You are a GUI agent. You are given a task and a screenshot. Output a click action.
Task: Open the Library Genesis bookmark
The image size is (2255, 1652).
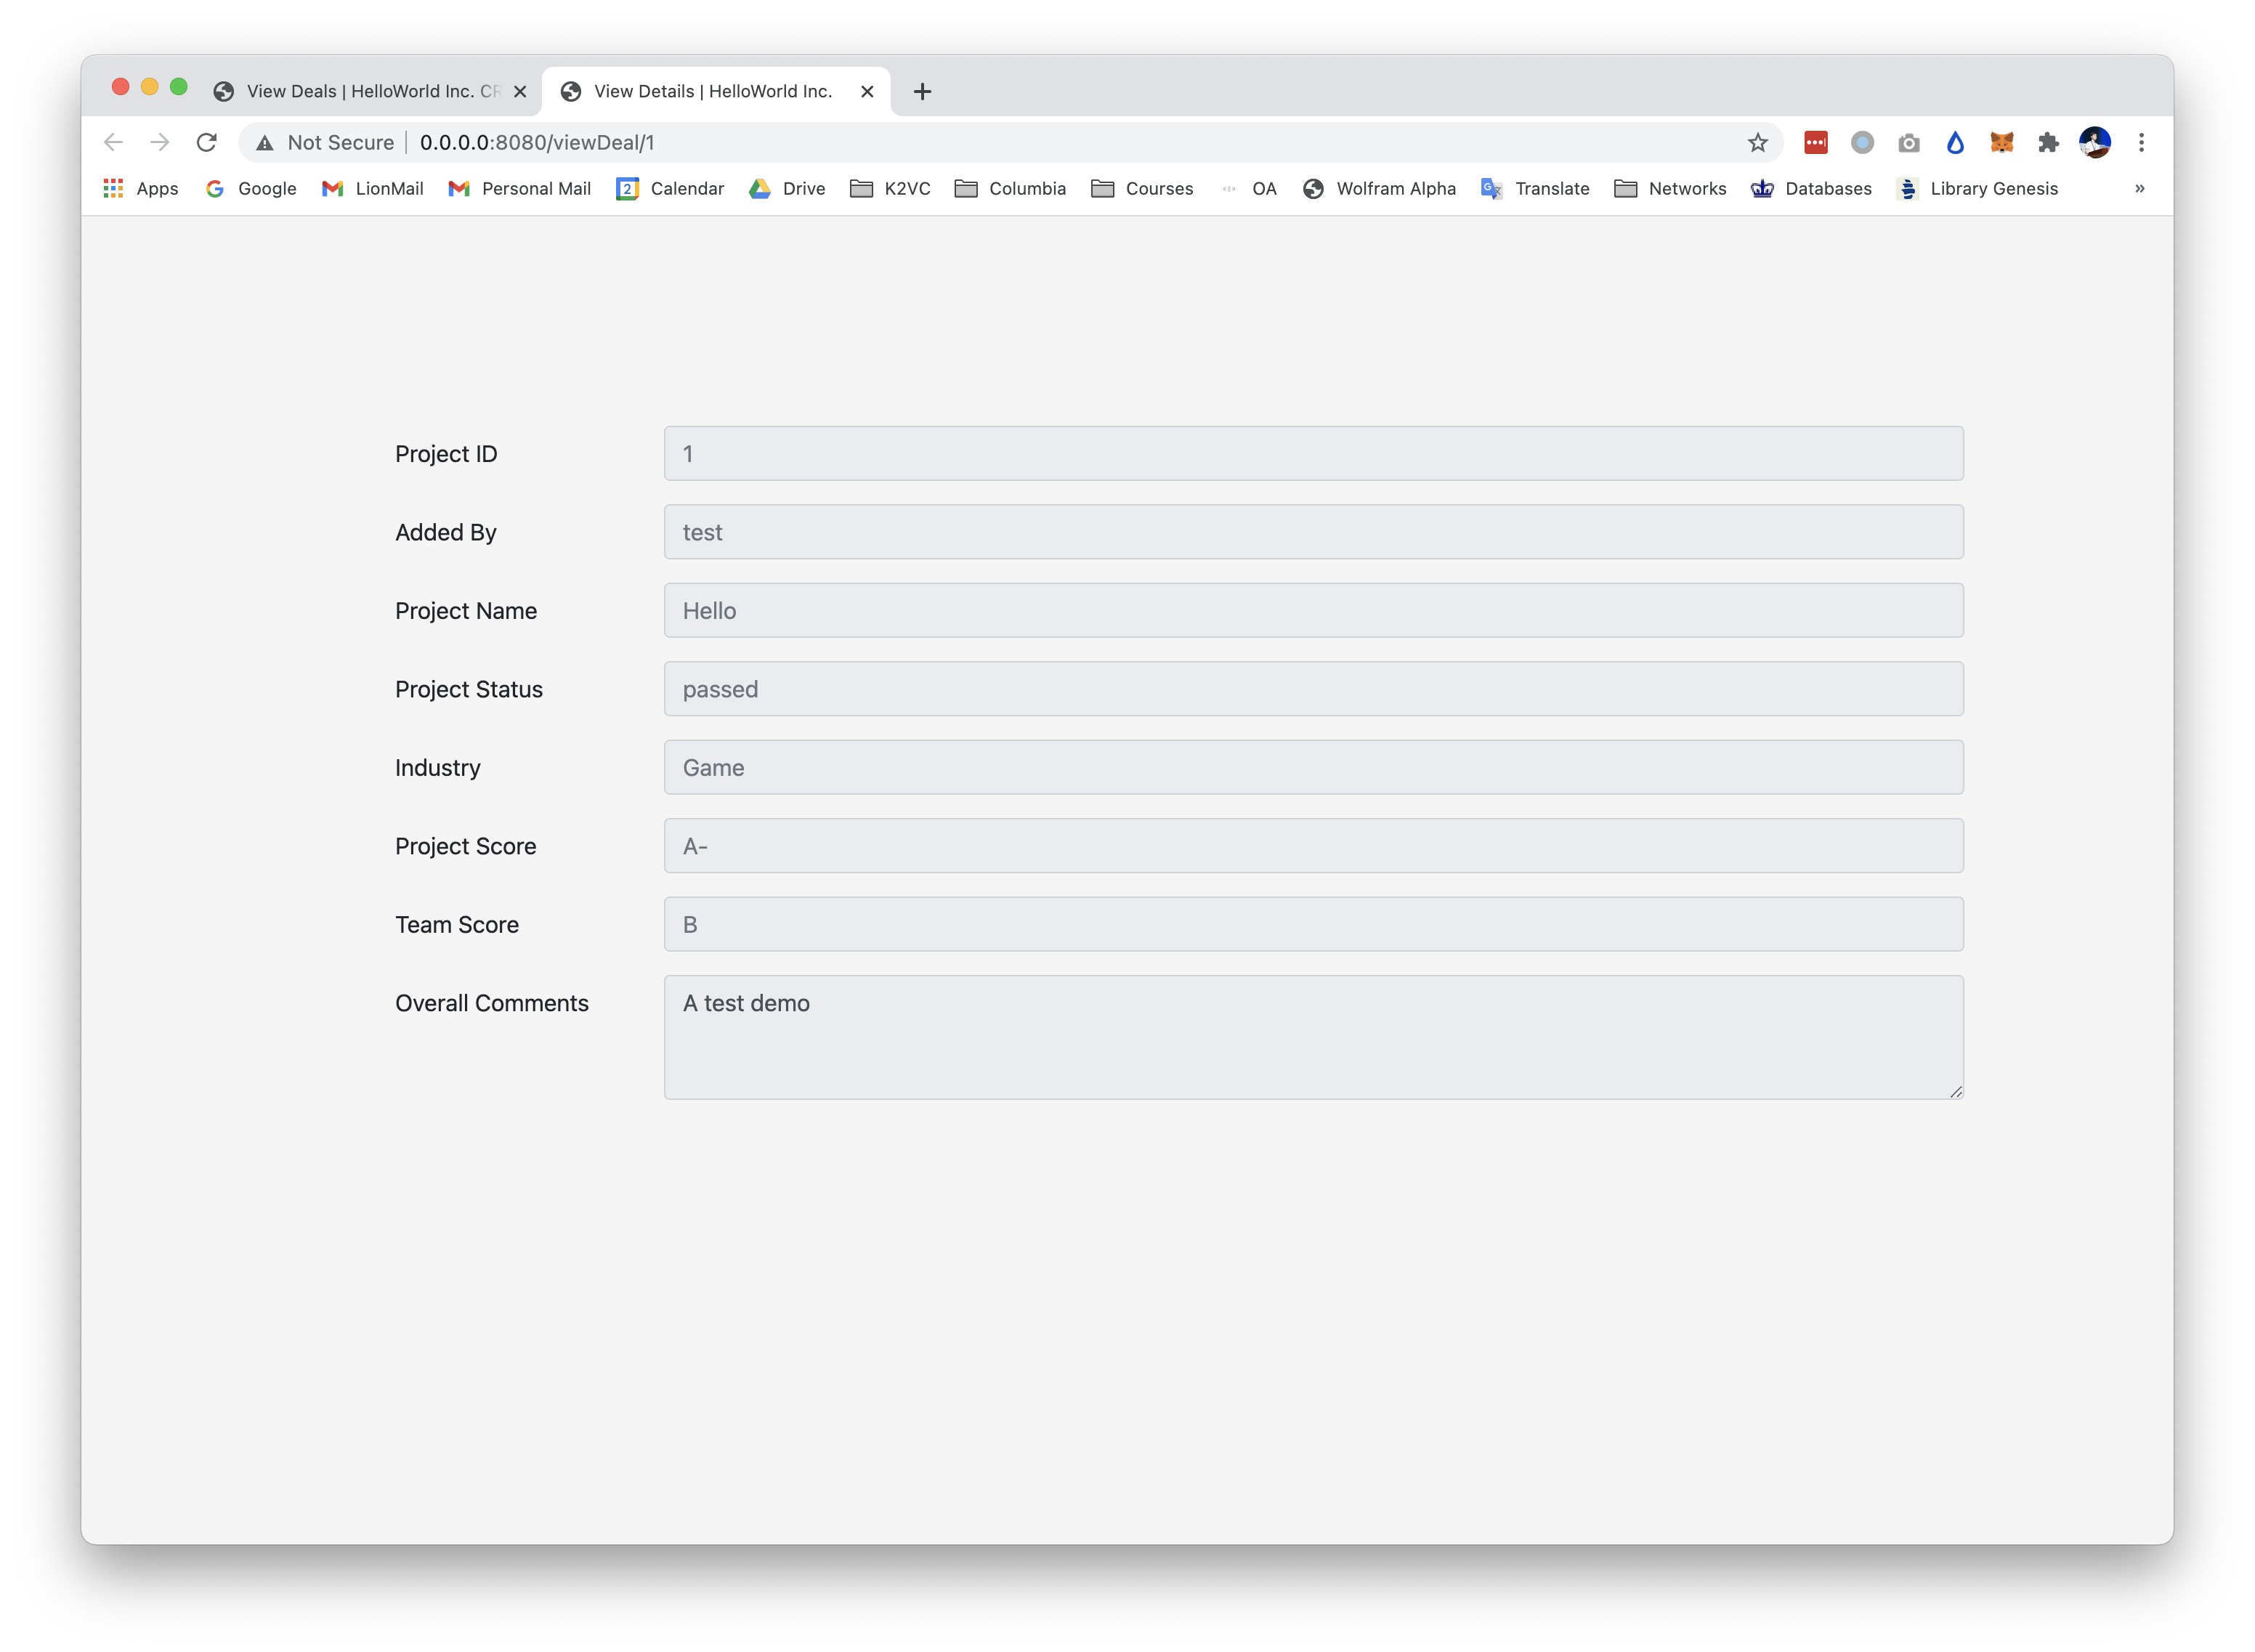tap(1977, 189)
